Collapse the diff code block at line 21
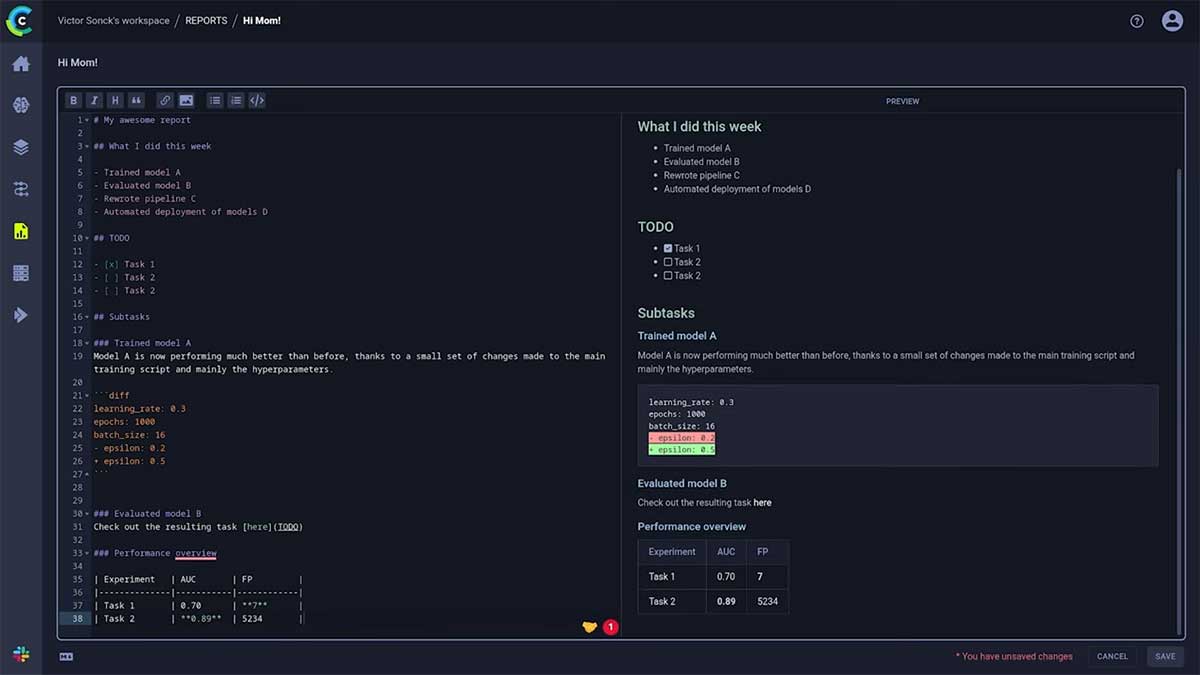Image resolution: width=1200 pixels, height=675 pixels. click(87, 396)
